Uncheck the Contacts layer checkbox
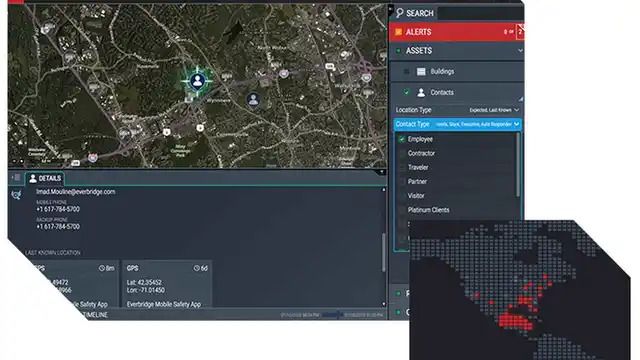640x360 pixels. 406,92
